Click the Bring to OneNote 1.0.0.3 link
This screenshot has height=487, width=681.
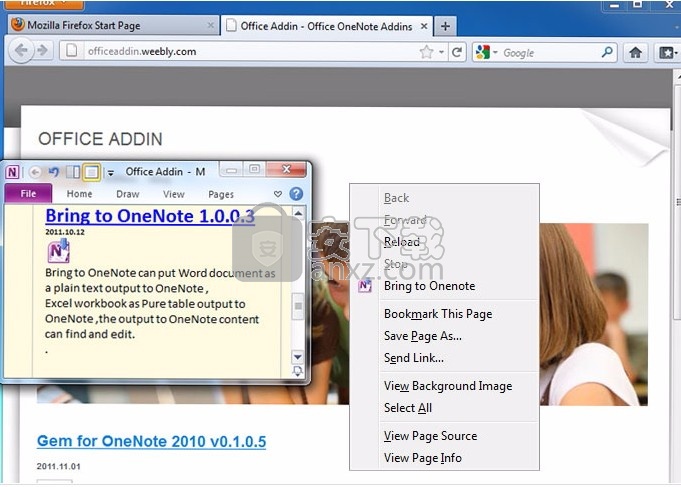150,216
